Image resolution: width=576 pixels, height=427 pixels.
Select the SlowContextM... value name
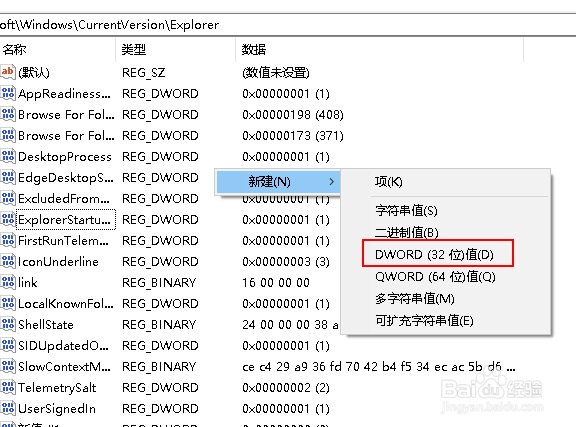point(64,367)
